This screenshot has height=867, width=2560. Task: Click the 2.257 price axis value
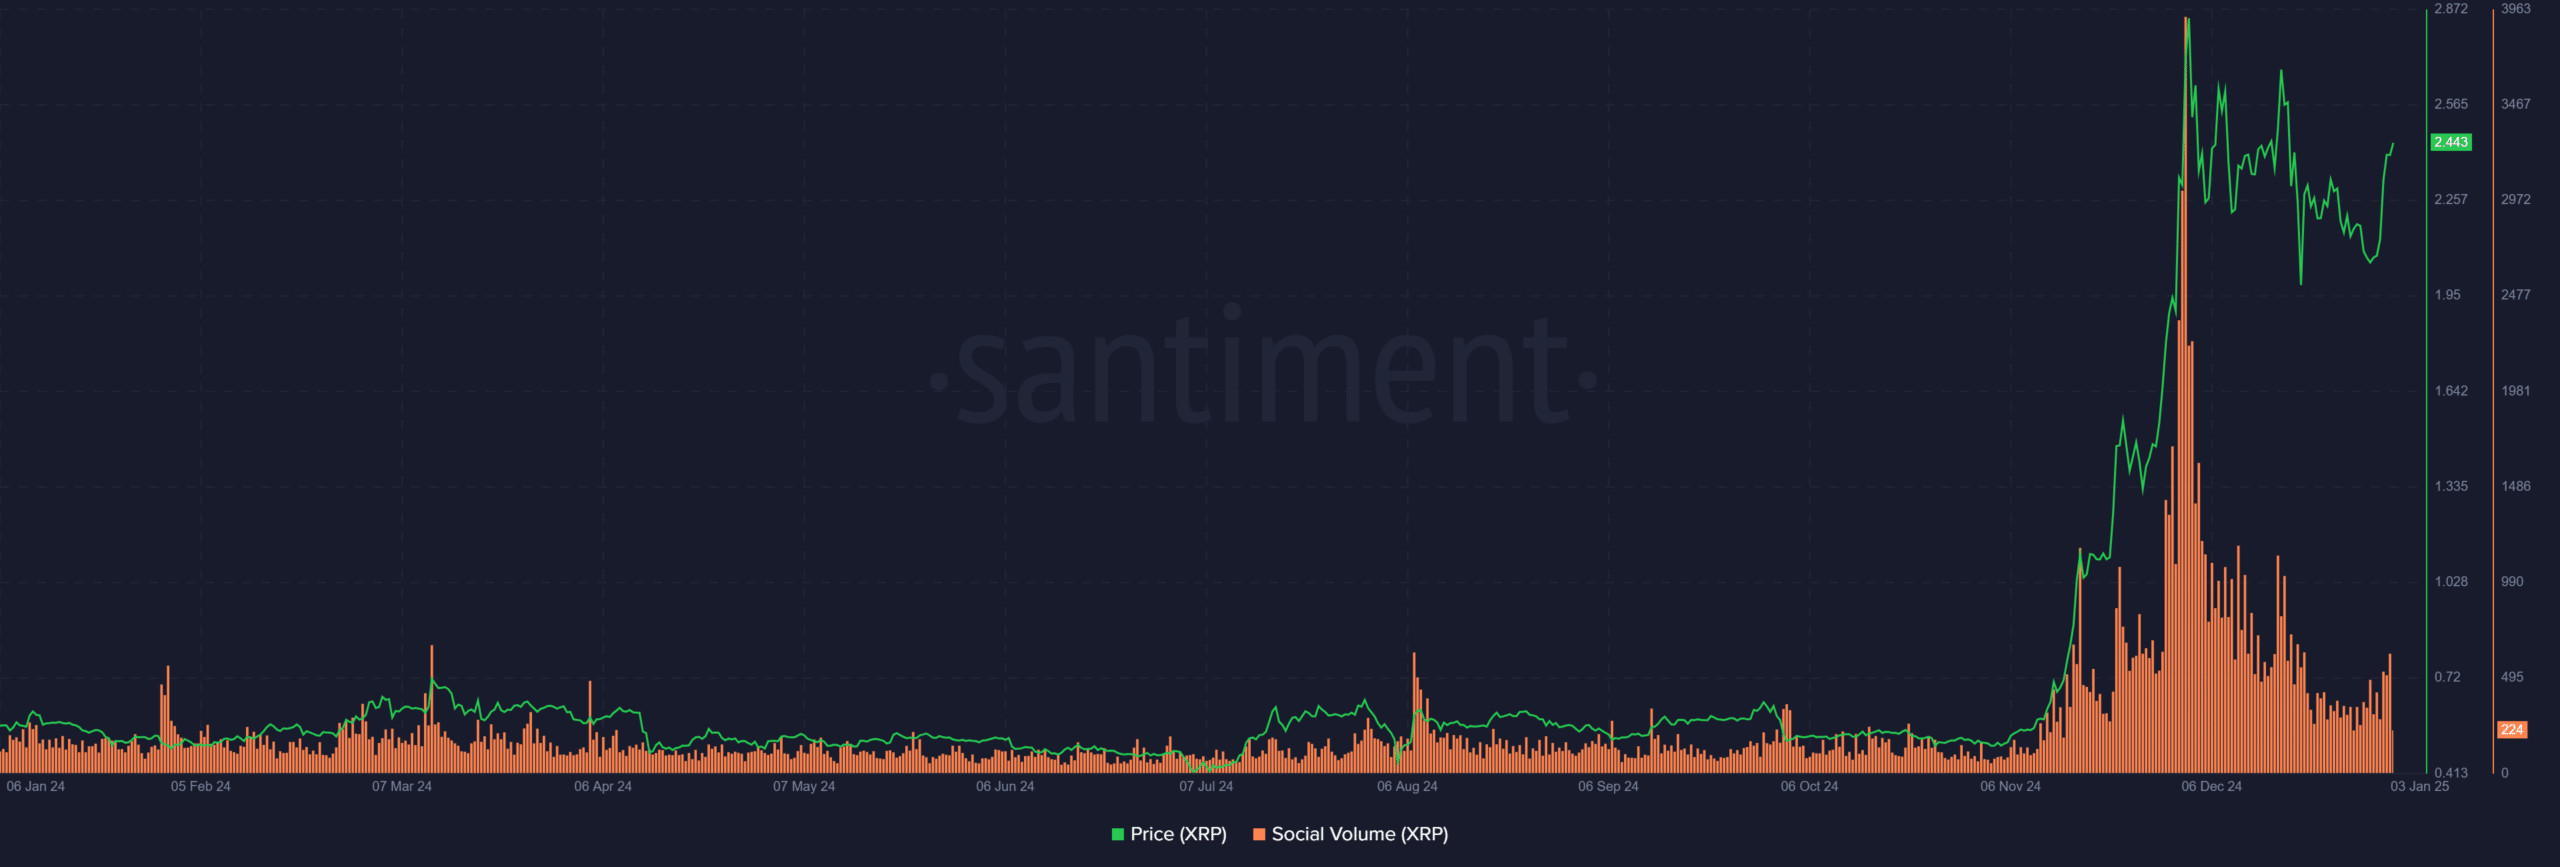[2451, 199]
